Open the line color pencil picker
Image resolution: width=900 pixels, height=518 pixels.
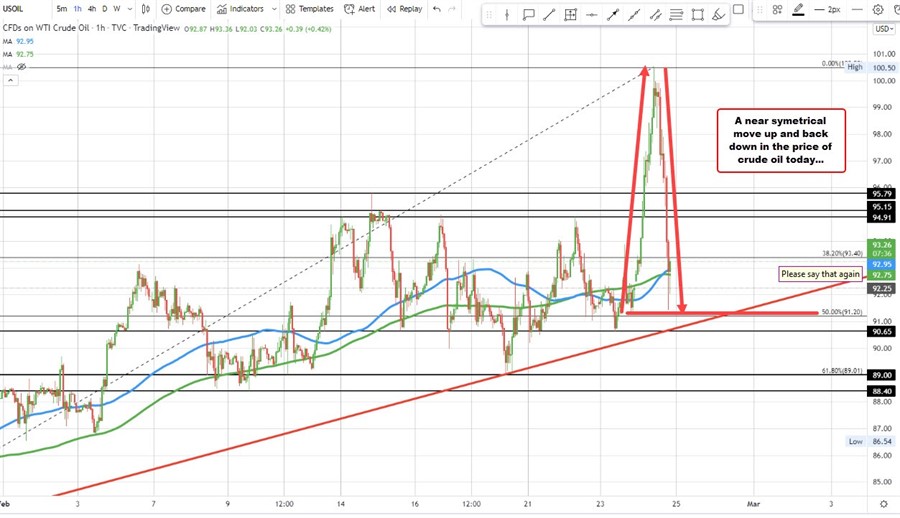798,10
